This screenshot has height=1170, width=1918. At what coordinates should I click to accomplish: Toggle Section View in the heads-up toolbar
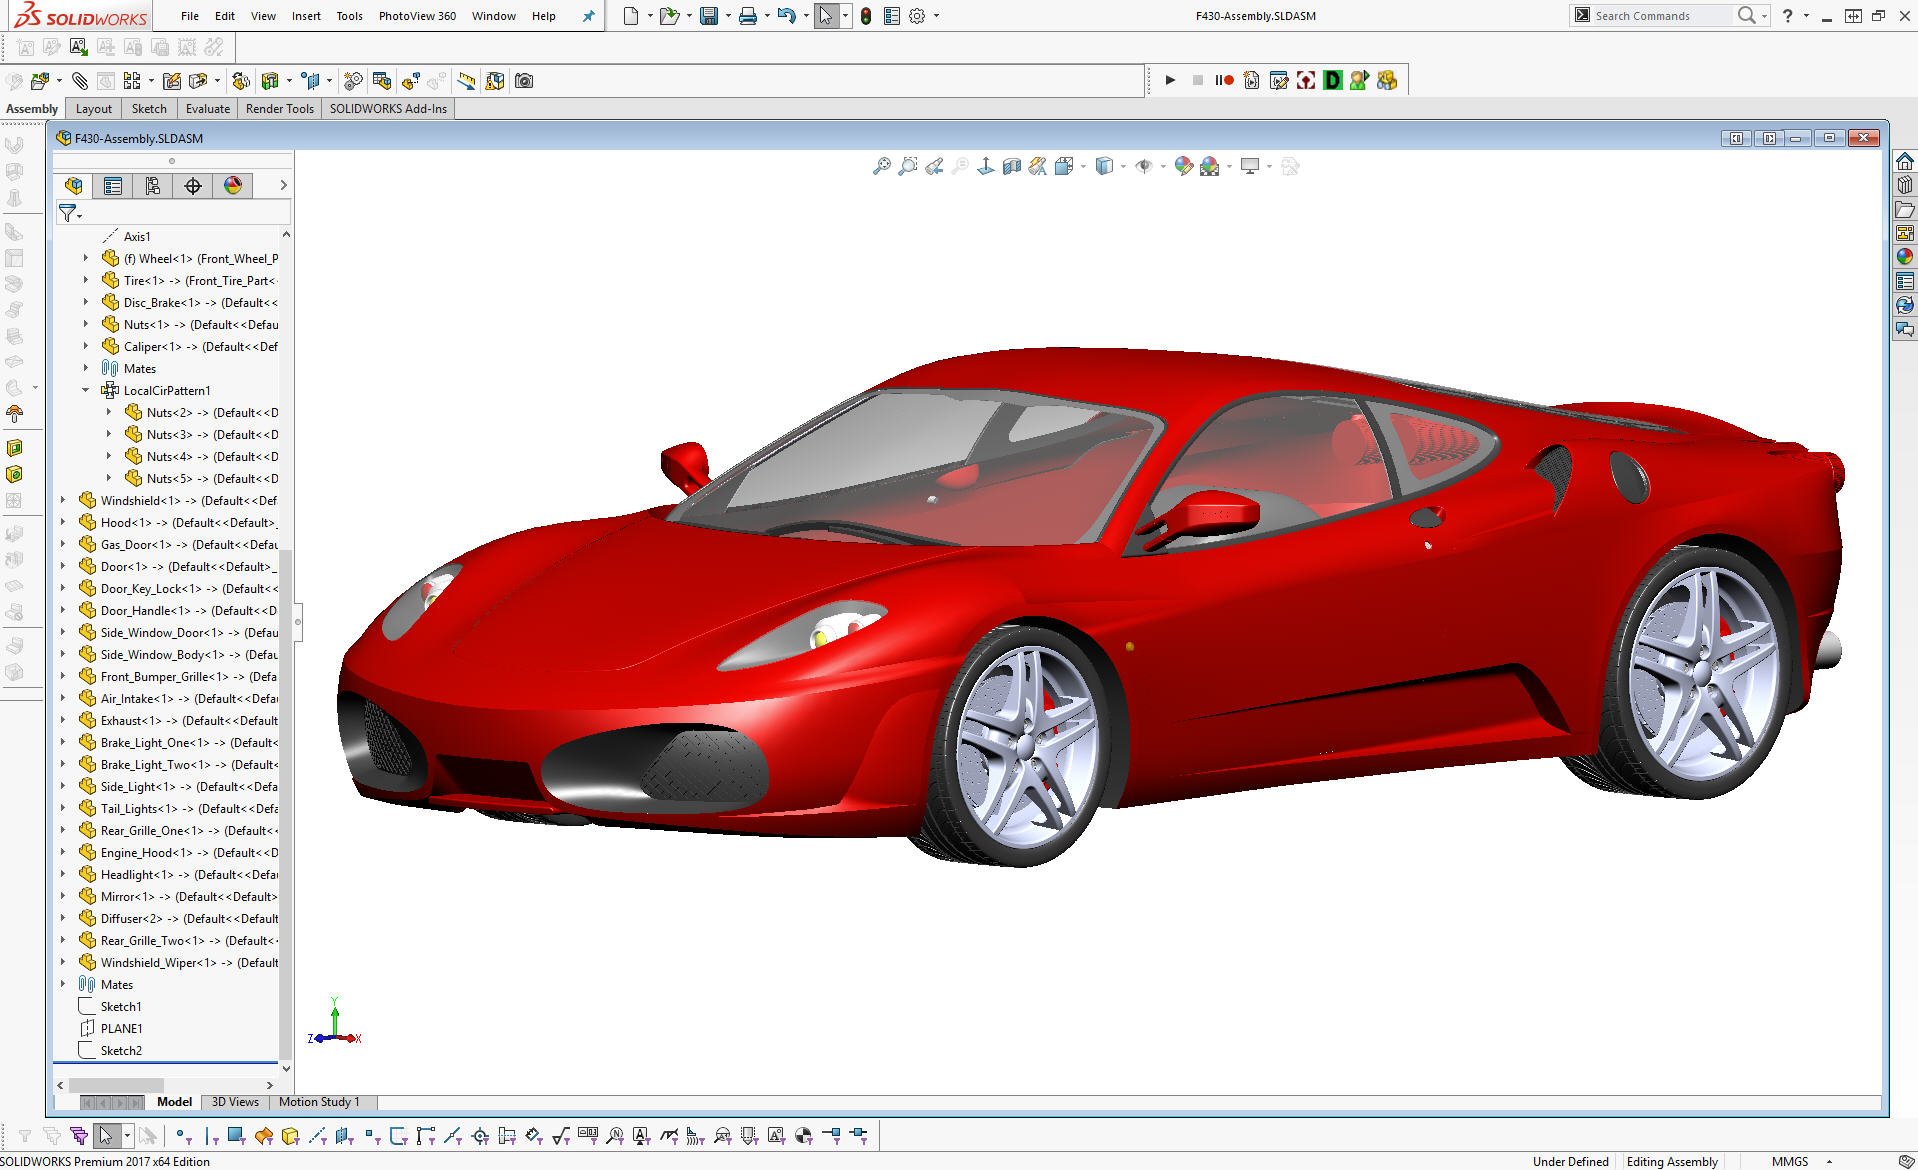(1010, 166)
